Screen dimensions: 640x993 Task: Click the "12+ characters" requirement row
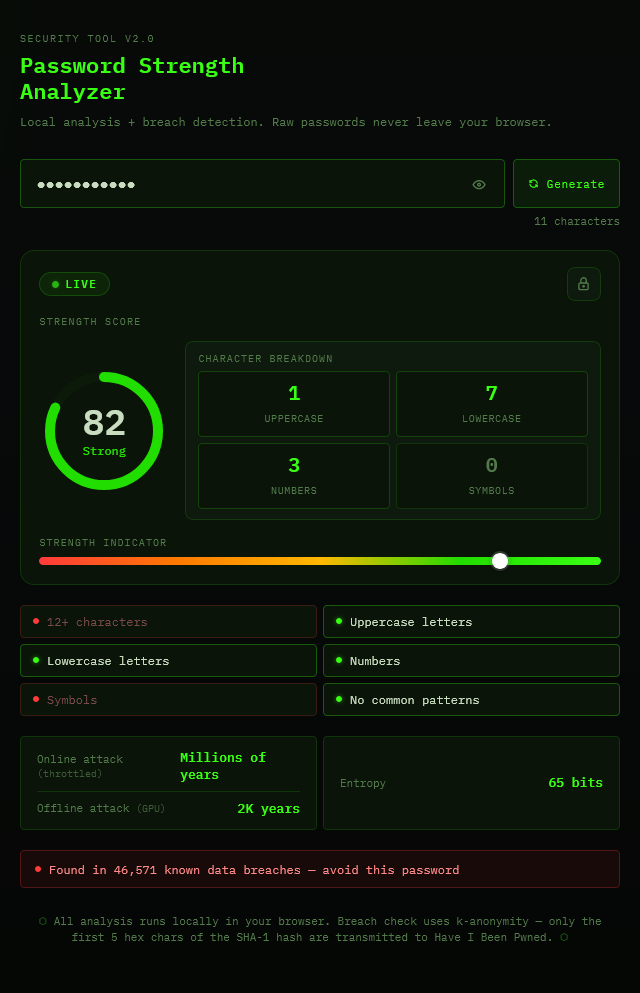[x=168, y=622]
